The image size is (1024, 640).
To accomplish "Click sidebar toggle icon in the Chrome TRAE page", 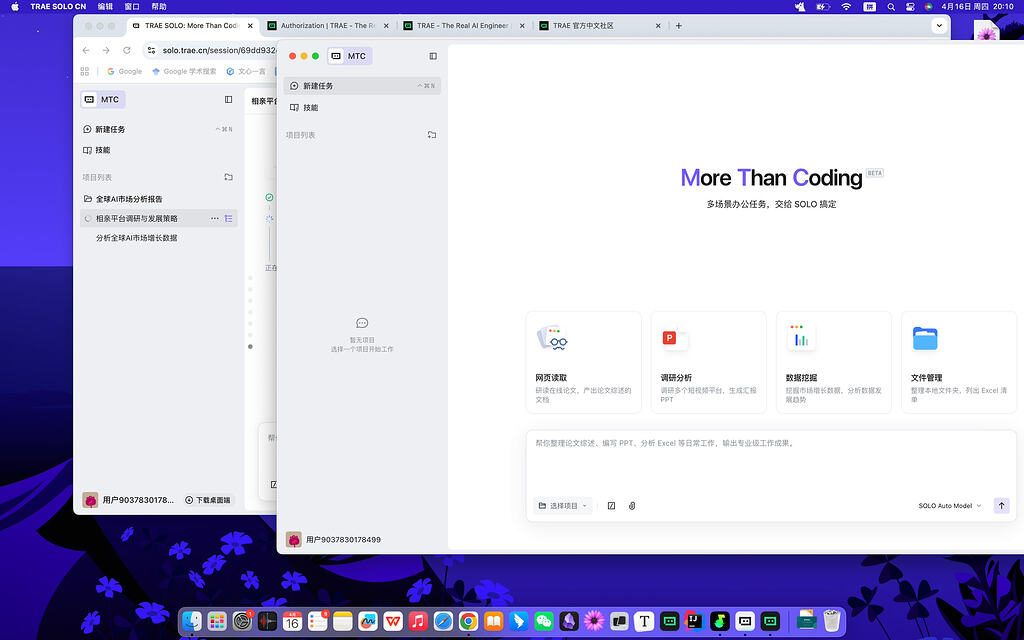I will pos(229,100).
